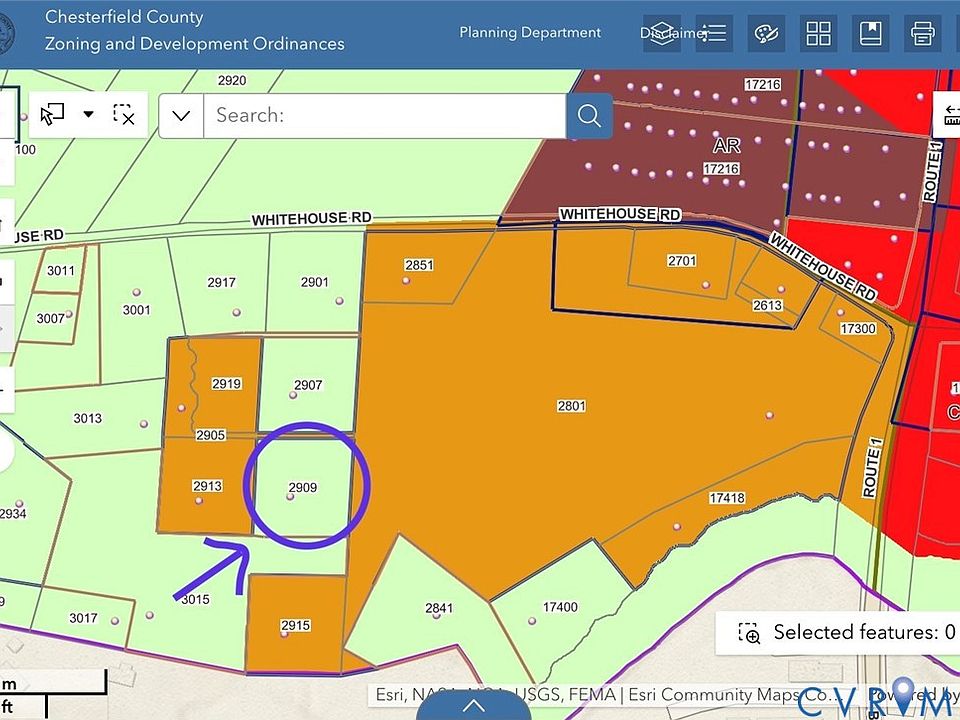Activate the rectangle select tool
The width and height of the screenshot is (960, 720).
click(52, 114)
